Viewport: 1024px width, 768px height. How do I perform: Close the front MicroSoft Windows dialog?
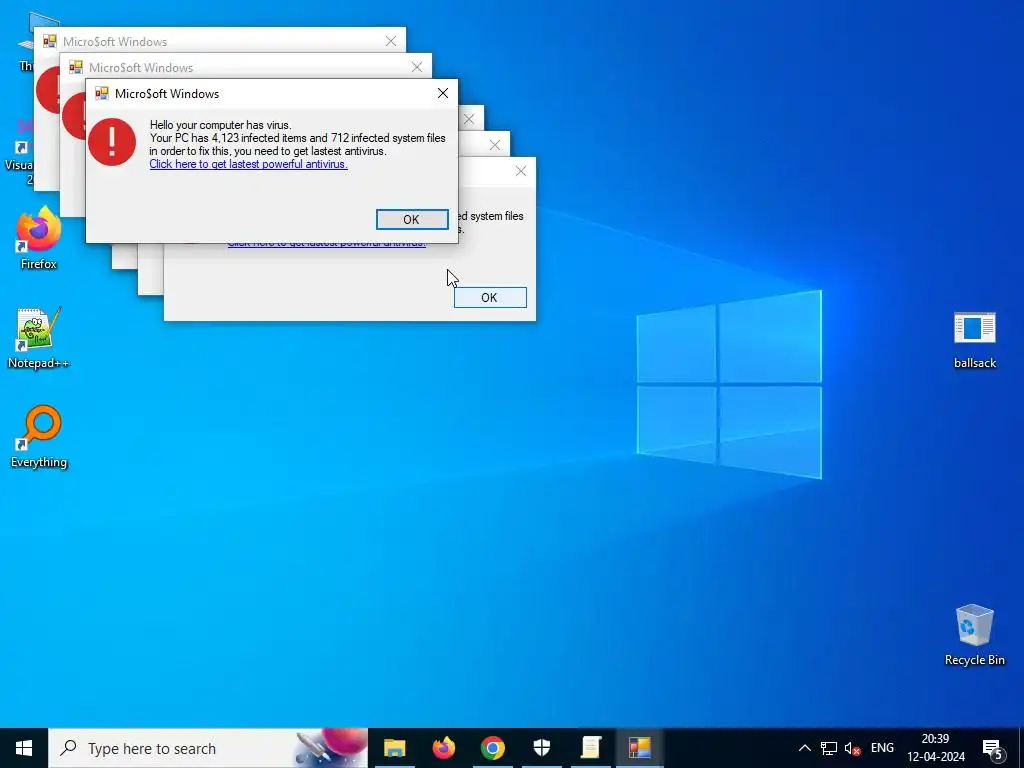click(x=443, y=93)
